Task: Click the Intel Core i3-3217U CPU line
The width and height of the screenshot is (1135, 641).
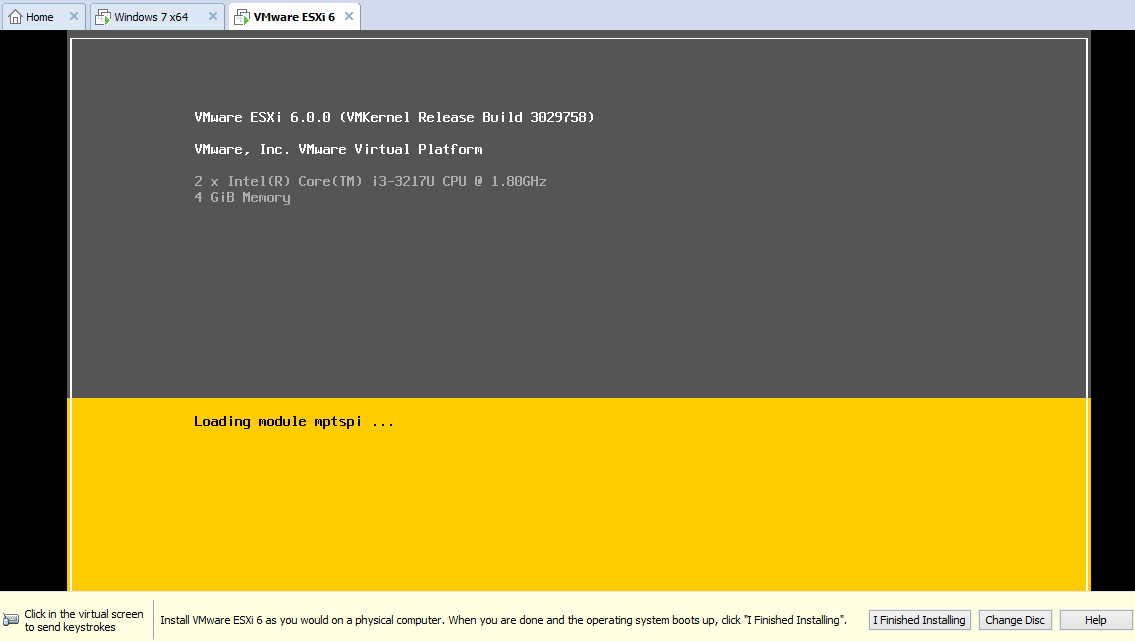Action: 370,181
